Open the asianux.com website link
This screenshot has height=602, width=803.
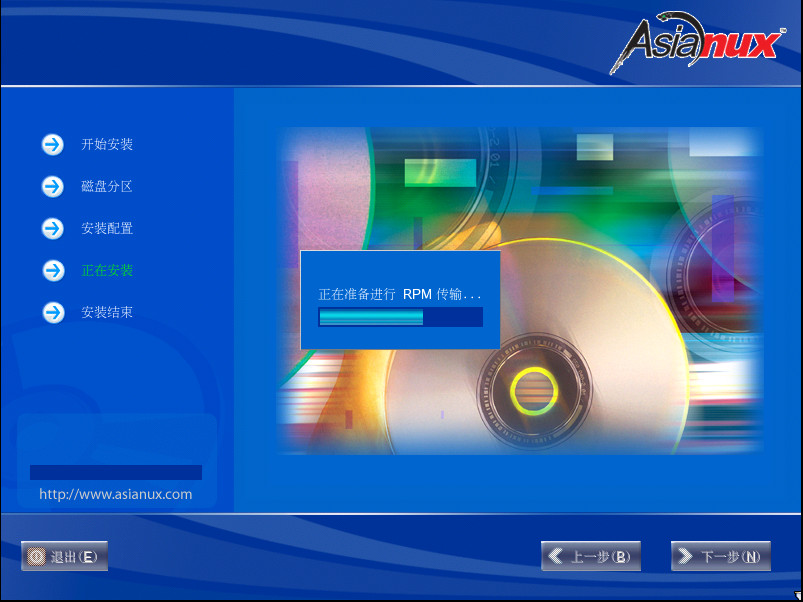tap(115, 494)
